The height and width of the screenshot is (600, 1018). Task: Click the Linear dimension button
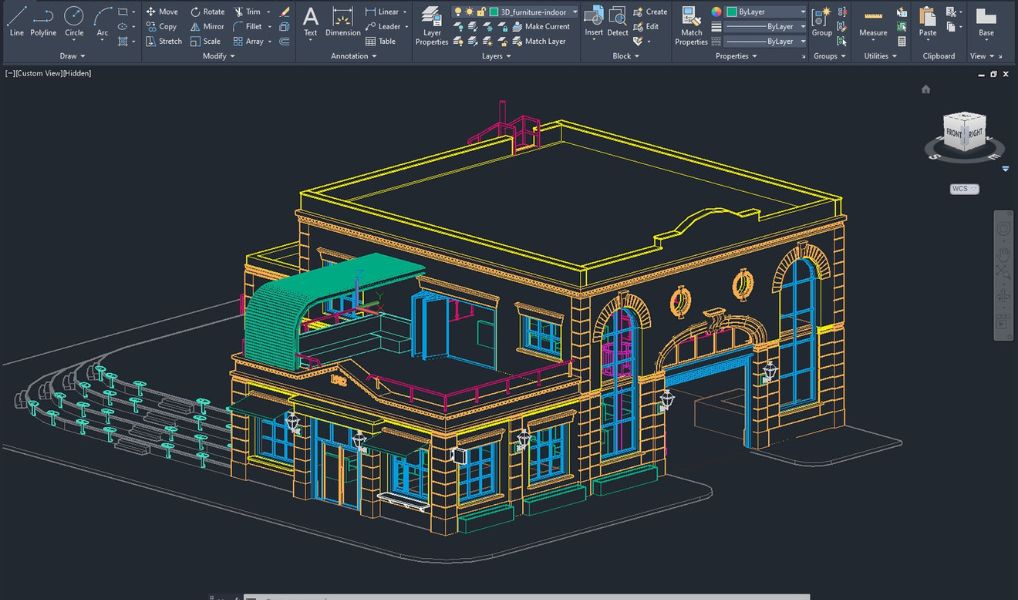pyautogui.click(x=382, y=12)
